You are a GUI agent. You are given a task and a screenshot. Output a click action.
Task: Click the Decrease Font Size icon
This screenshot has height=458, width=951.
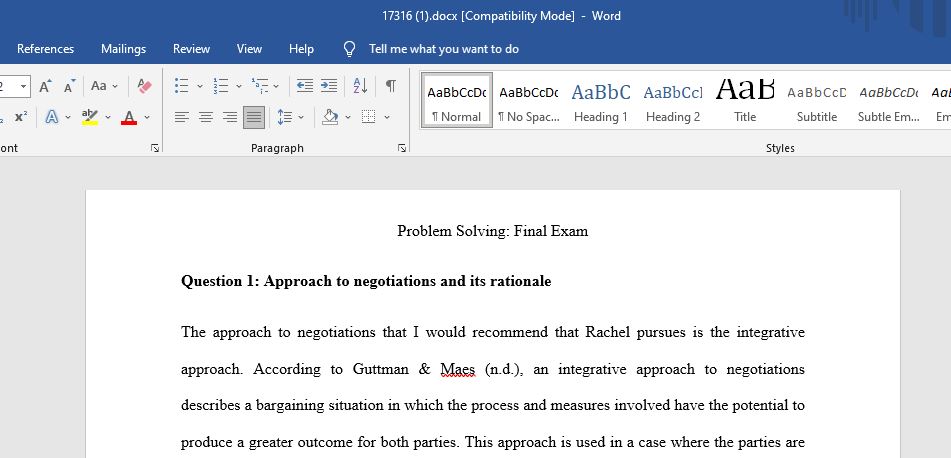(x=70, y=86)
